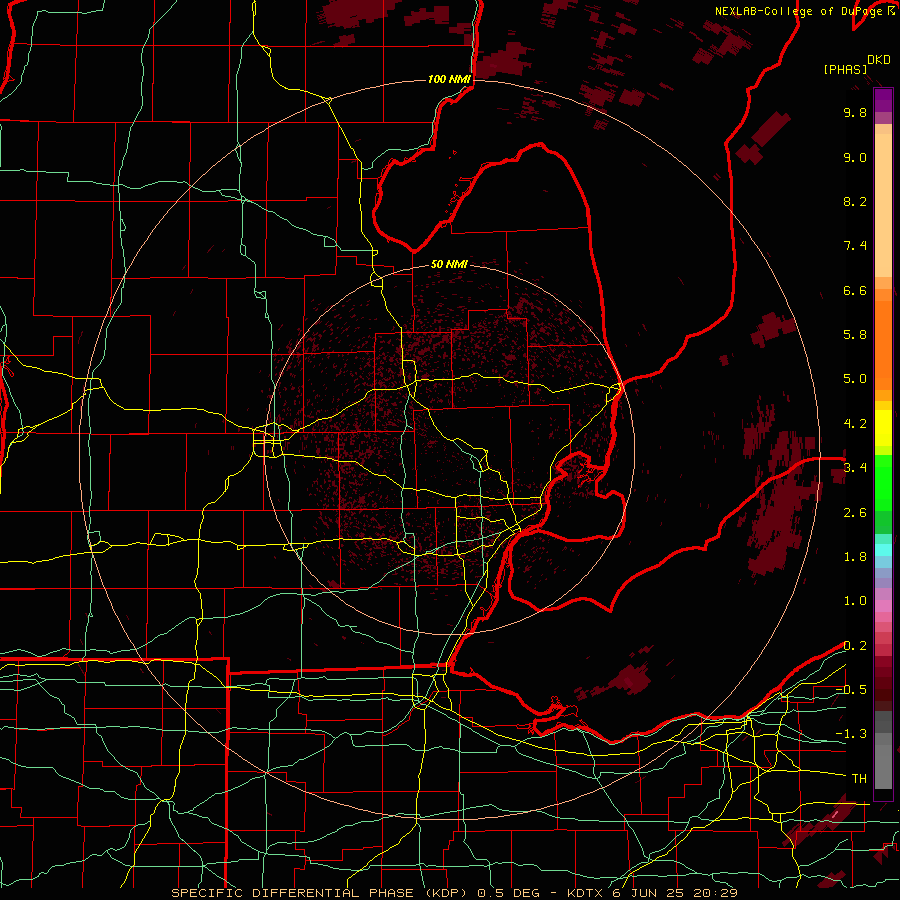Click the 9.8 value on the color scale
900x900 pixels.
click(x=855, y=113)
